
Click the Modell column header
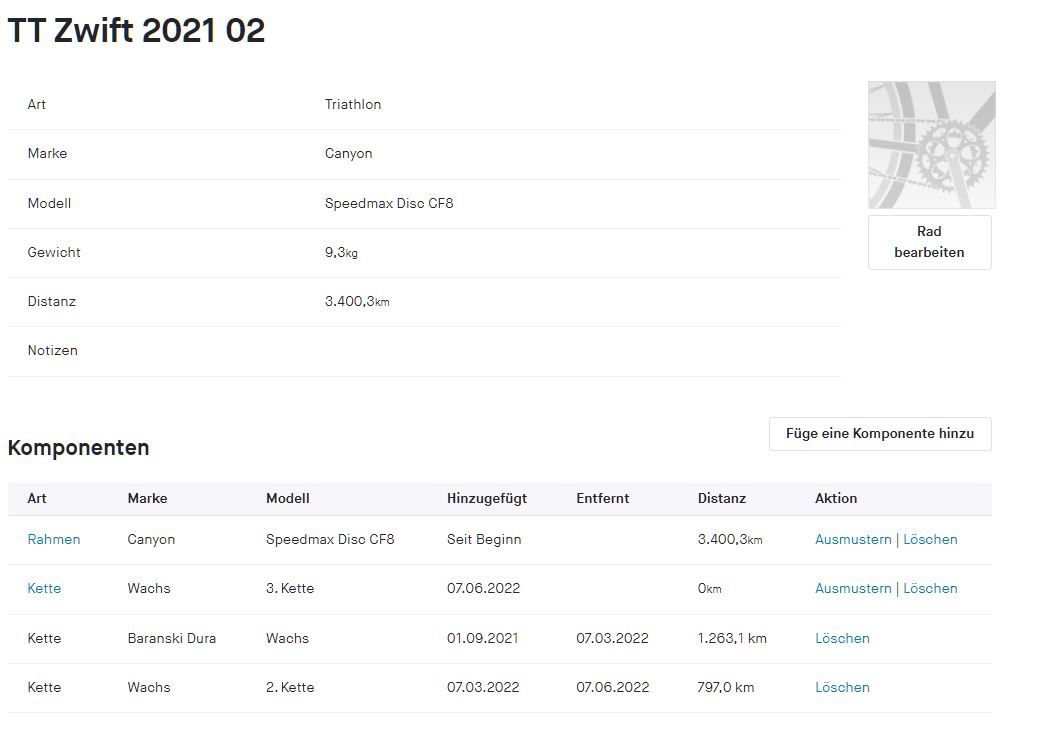(x=288, y=498)
